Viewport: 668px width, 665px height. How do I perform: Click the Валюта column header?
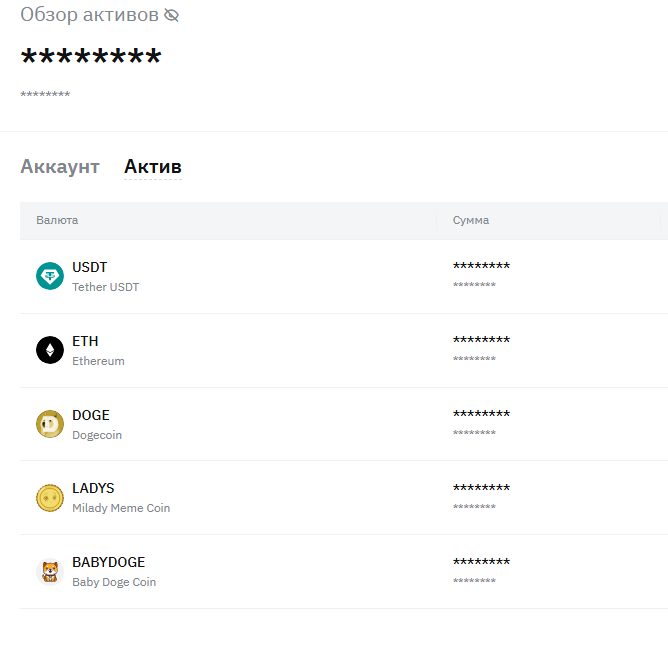pyautogui.click(x=57, y=220)
